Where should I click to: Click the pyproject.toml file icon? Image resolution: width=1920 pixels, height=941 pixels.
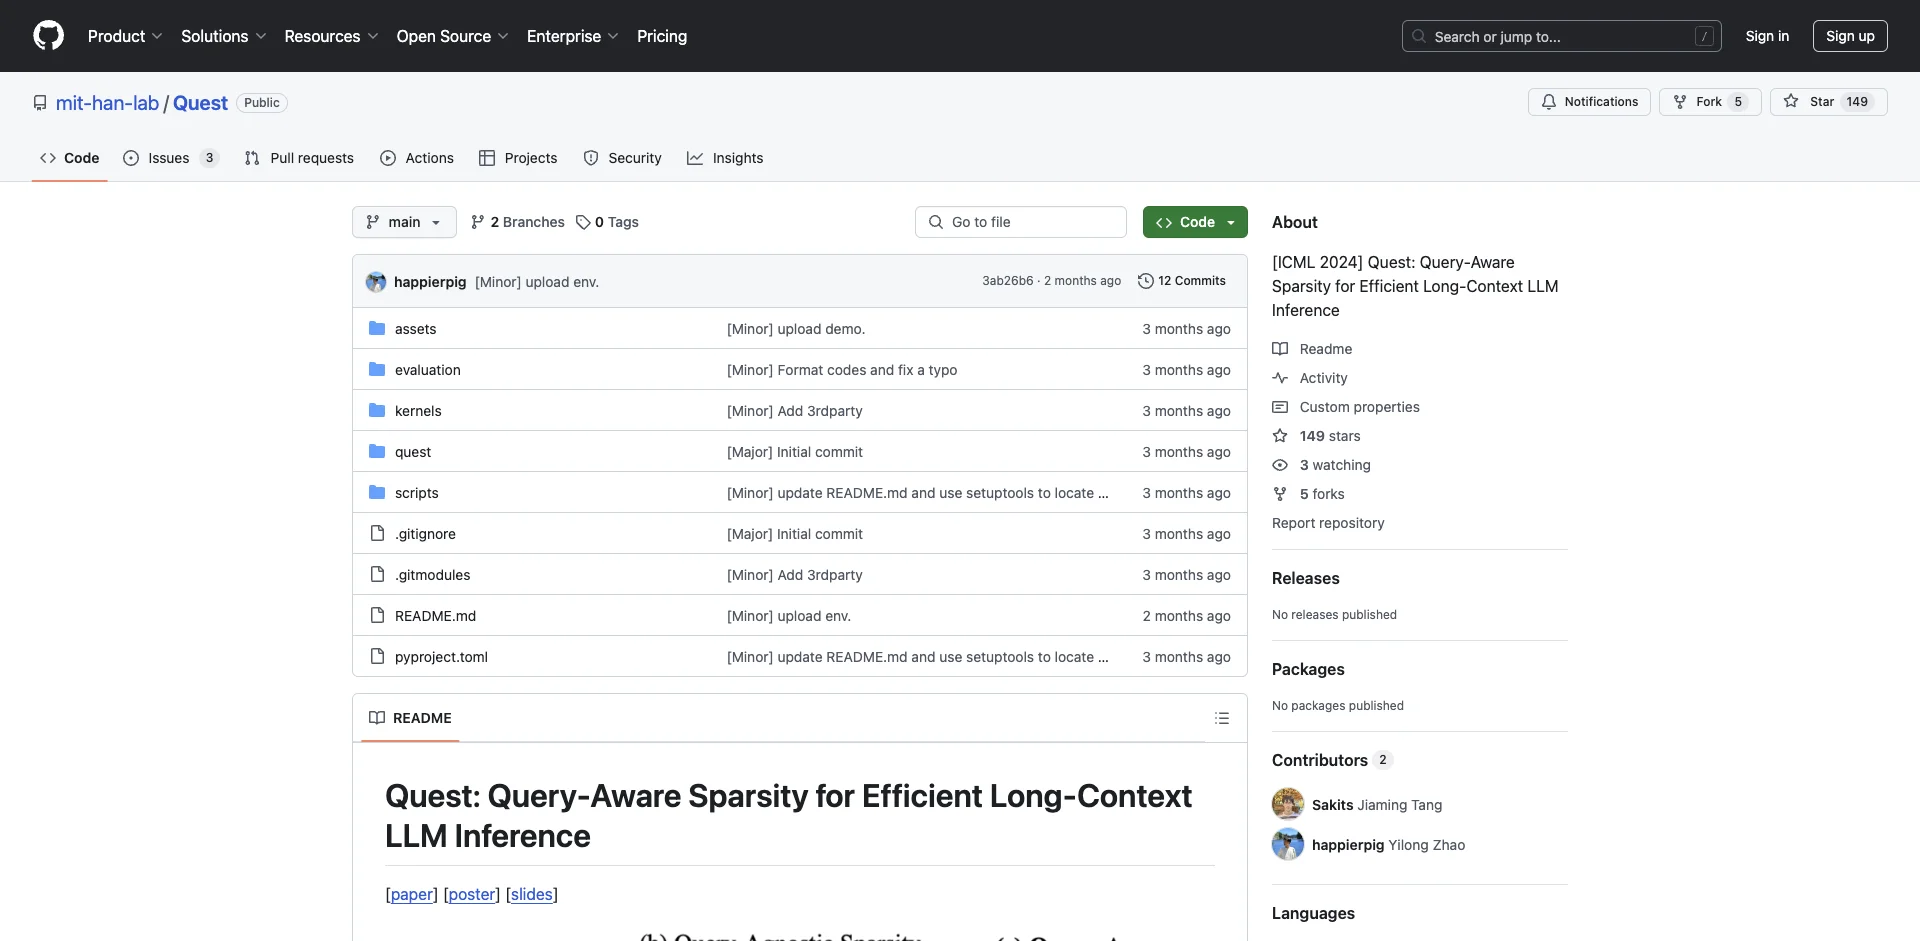click(377, 656)
